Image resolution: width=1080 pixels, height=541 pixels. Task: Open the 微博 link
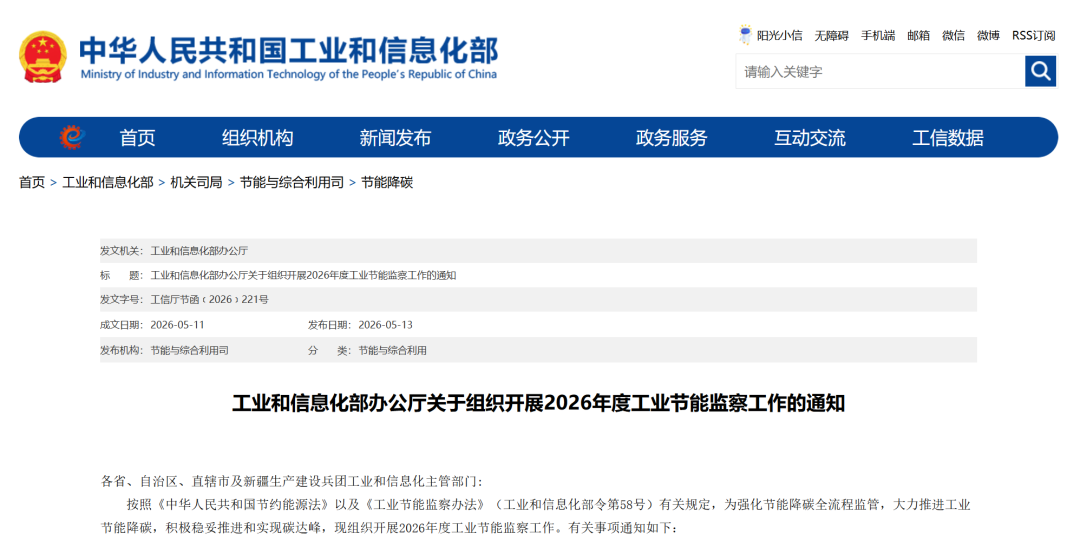click(988, 35)
